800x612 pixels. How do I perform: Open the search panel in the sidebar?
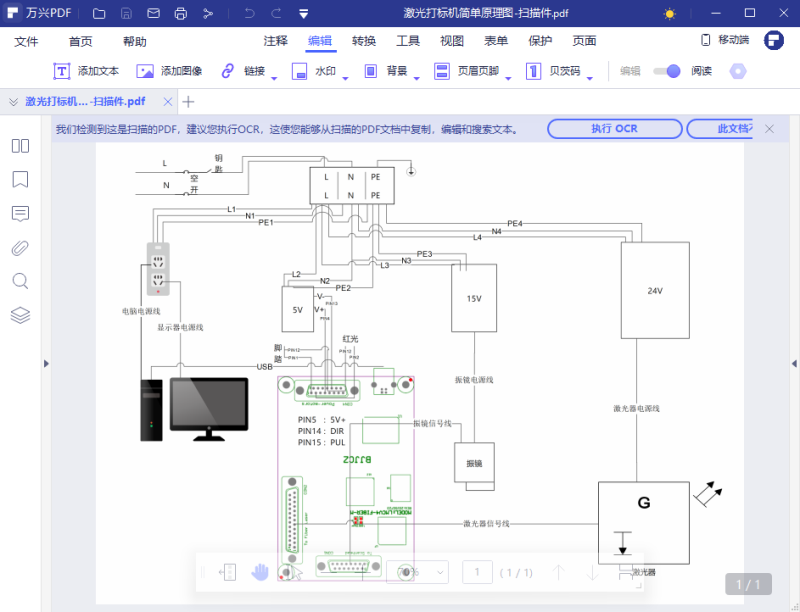20,281
